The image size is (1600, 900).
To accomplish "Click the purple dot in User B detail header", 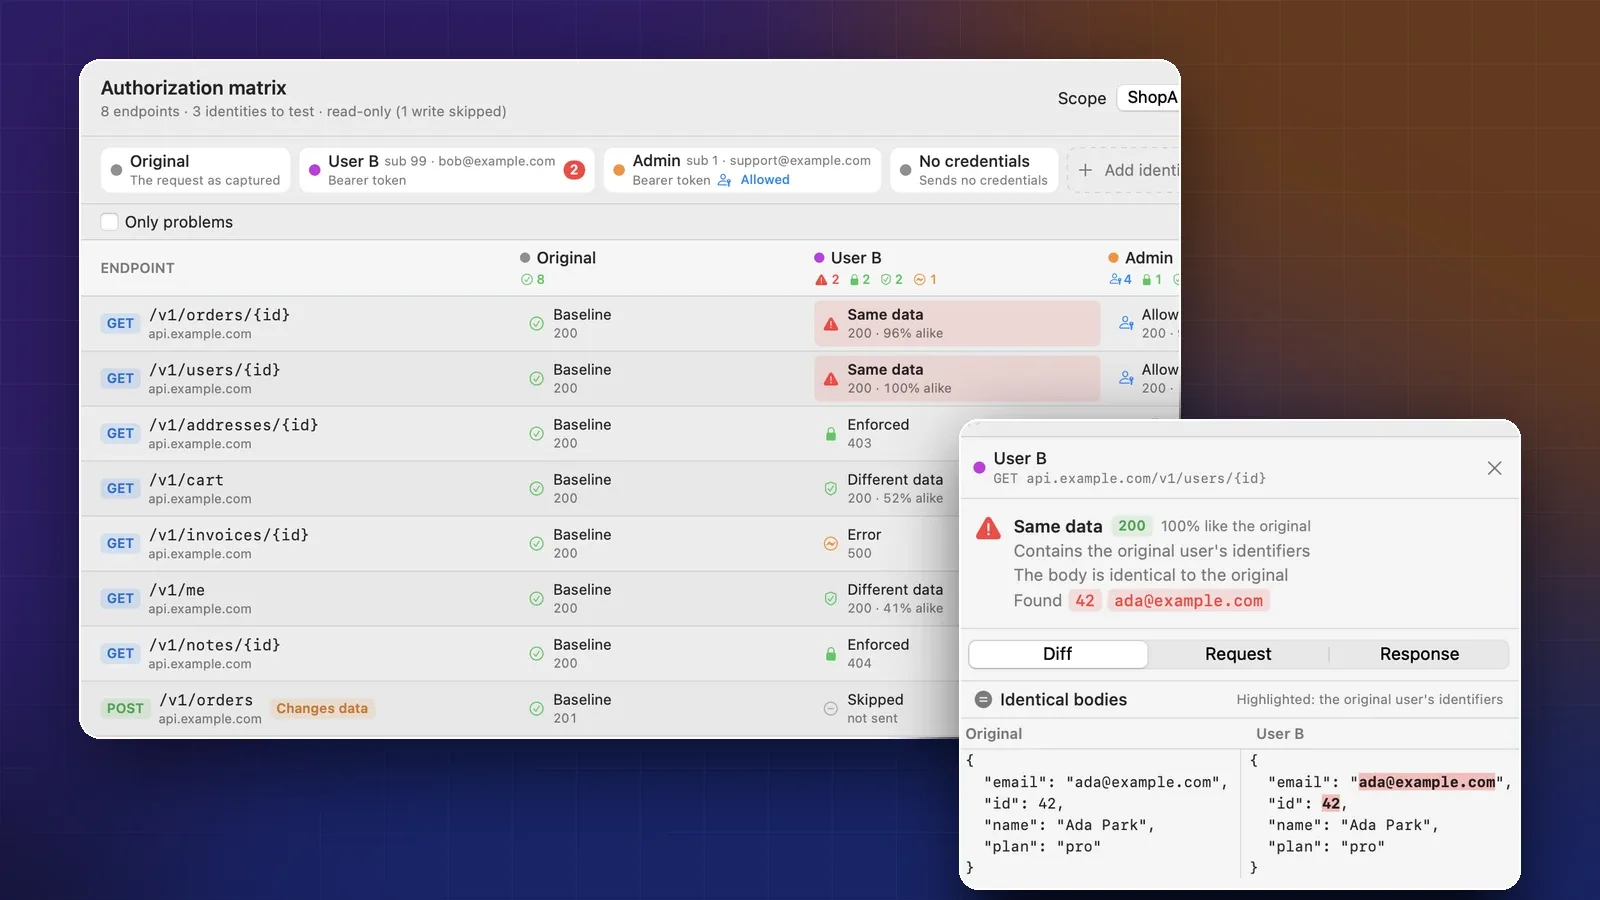I will pyautogui.click(x=980, y=468).
